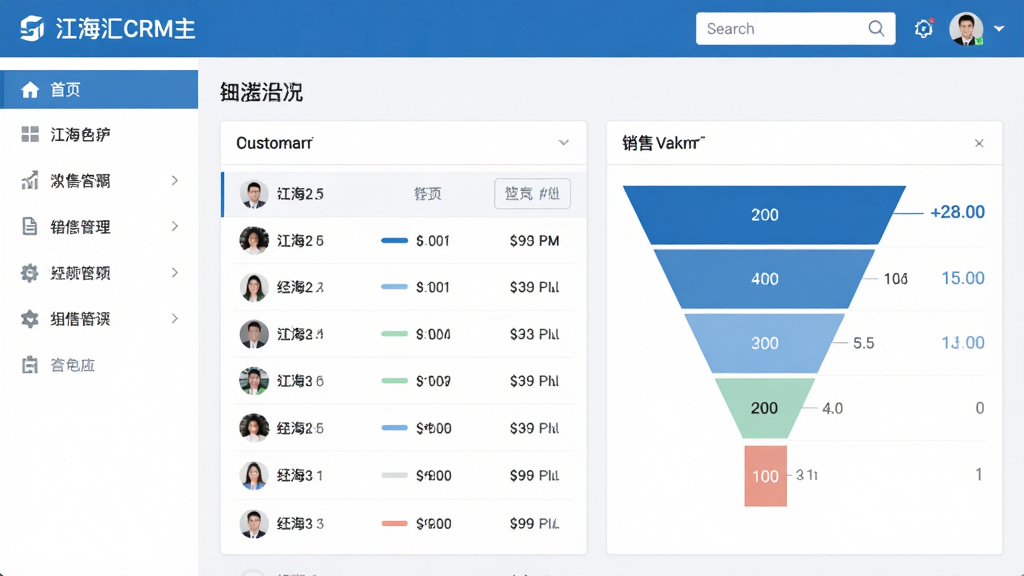Select the customer row showing $.001 $93 PM
Screen dimensions: 1024x576
tap(404, 240)
